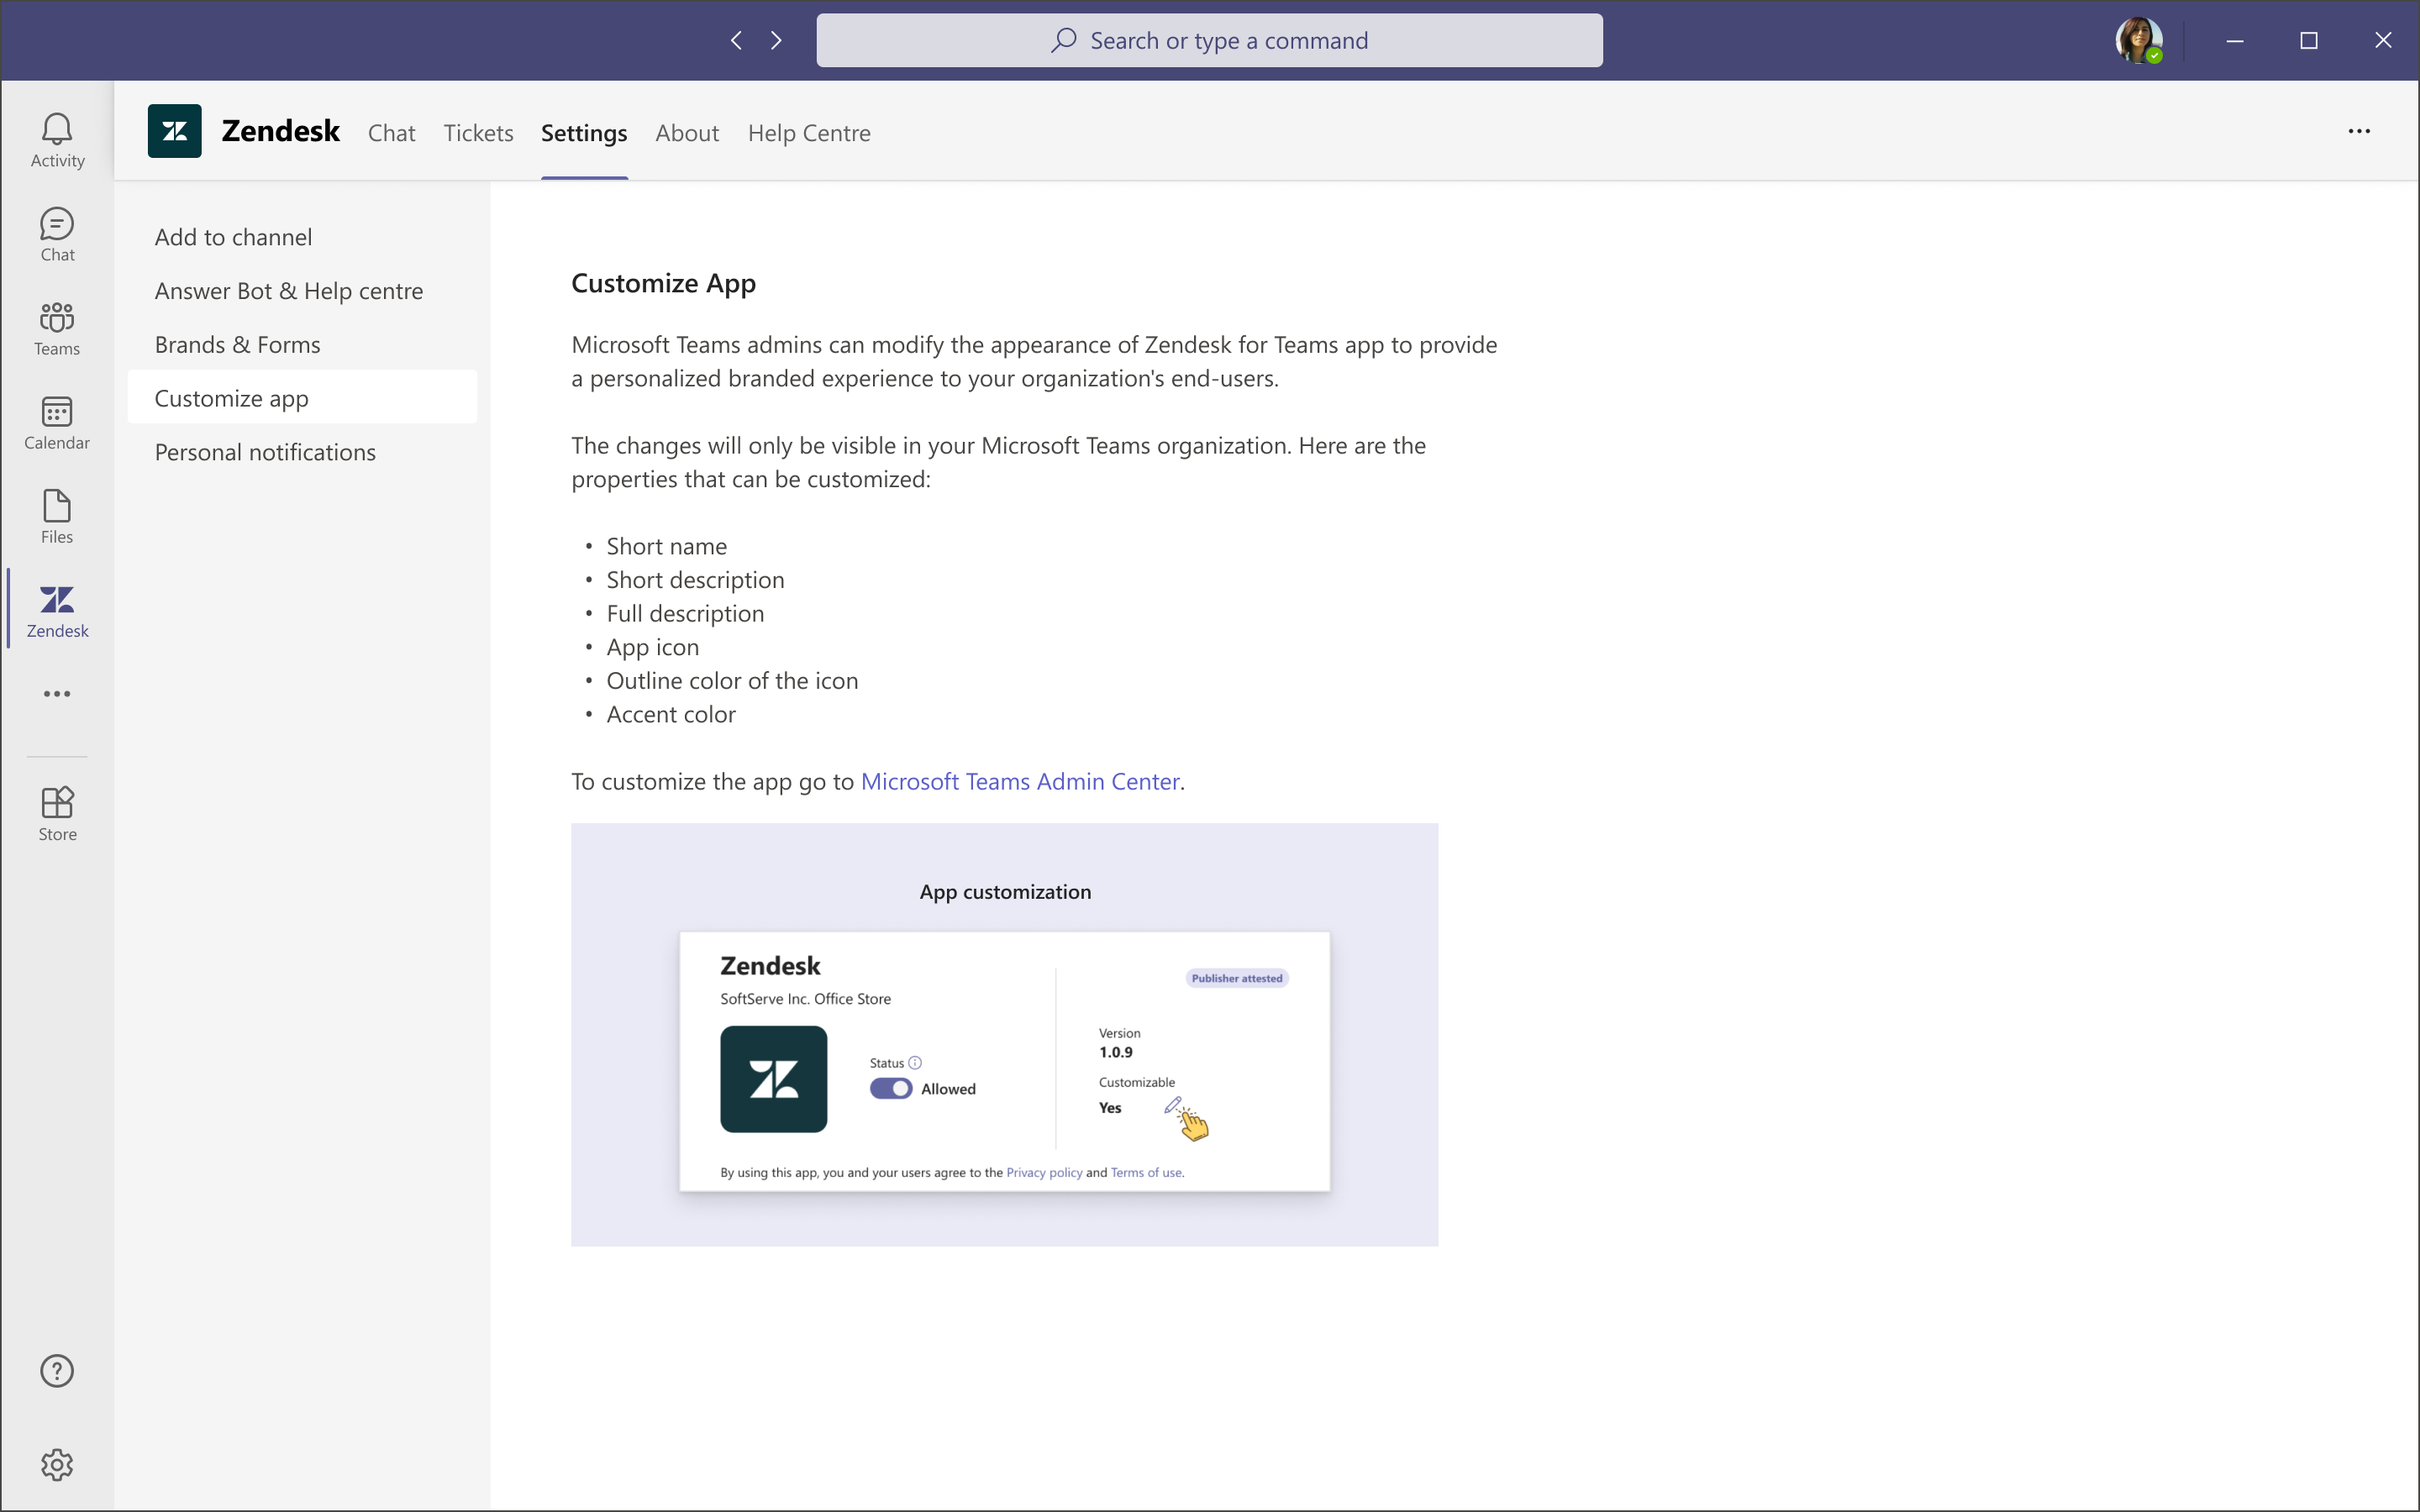The width and height of the screenshot is (2420, 1512).
Task: Click the 'Short description' bullet
Action: 695,580
